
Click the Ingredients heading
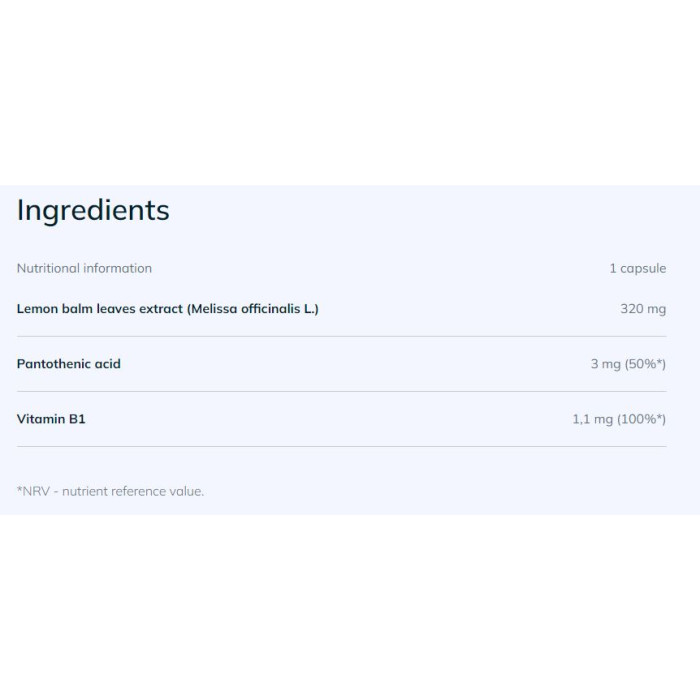[x=93, y=210]
